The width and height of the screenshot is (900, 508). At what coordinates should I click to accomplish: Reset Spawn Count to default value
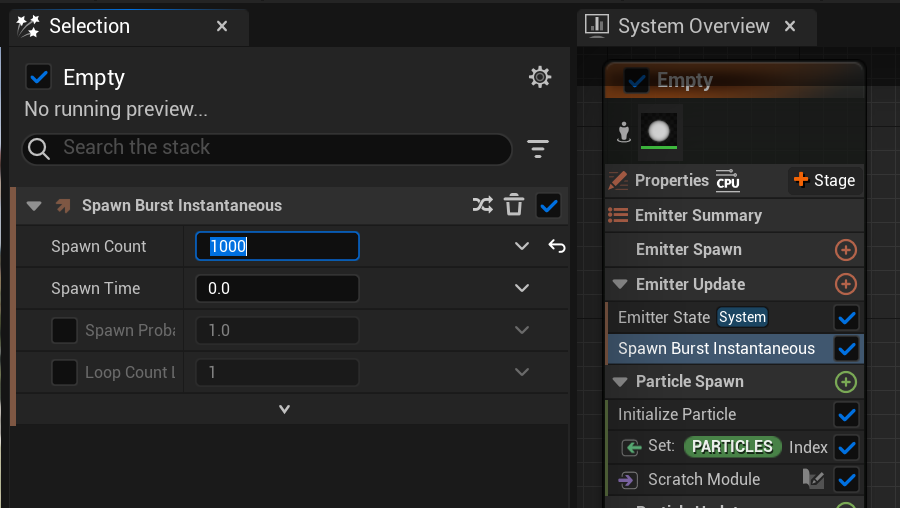pos(557,247)
